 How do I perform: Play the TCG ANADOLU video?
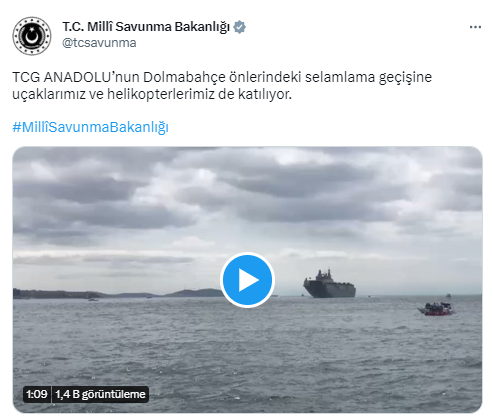[247, 280]
